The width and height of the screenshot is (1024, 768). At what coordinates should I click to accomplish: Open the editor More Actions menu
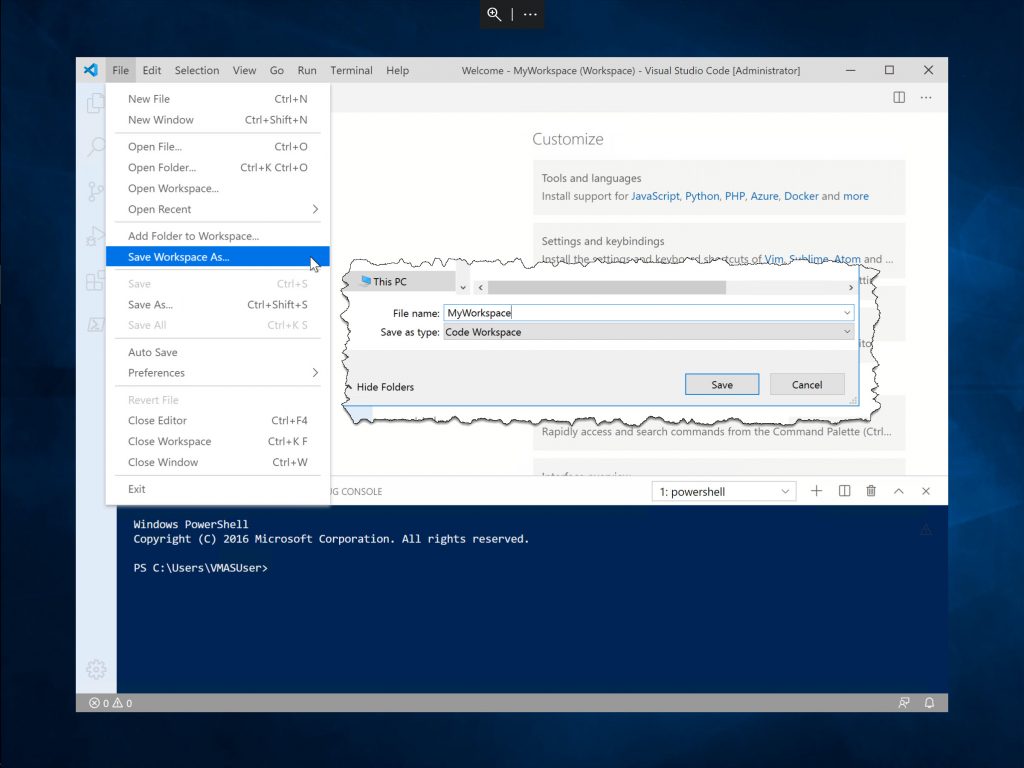click(926, 97)
